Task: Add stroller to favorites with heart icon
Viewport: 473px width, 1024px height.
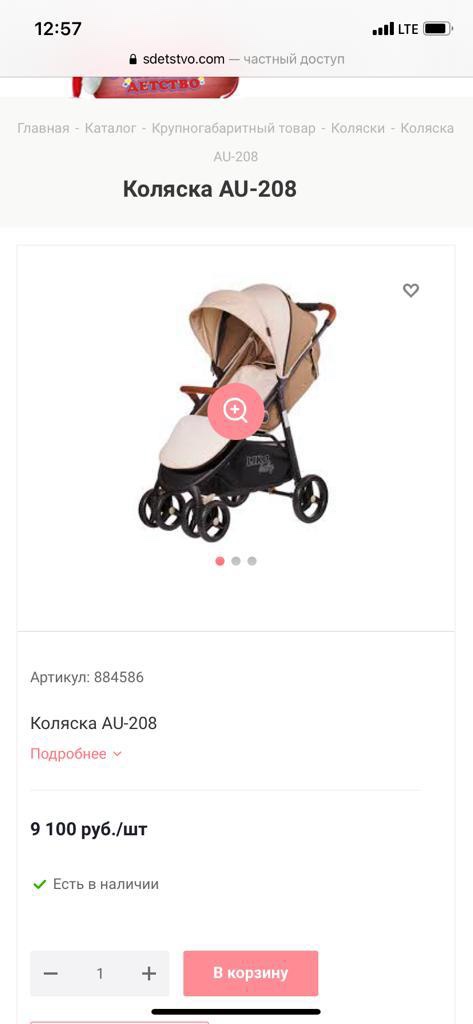Action: (410, 290)
